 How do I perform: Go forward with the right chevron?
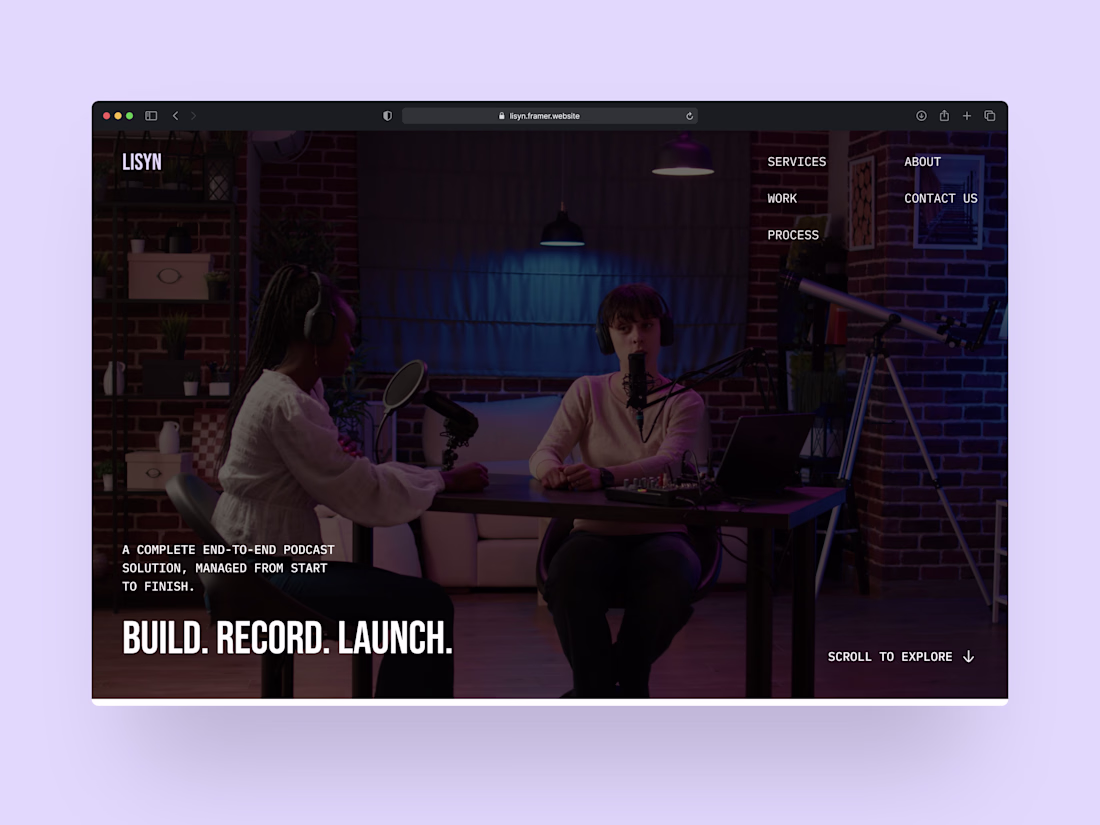click(x=194, y=116)
